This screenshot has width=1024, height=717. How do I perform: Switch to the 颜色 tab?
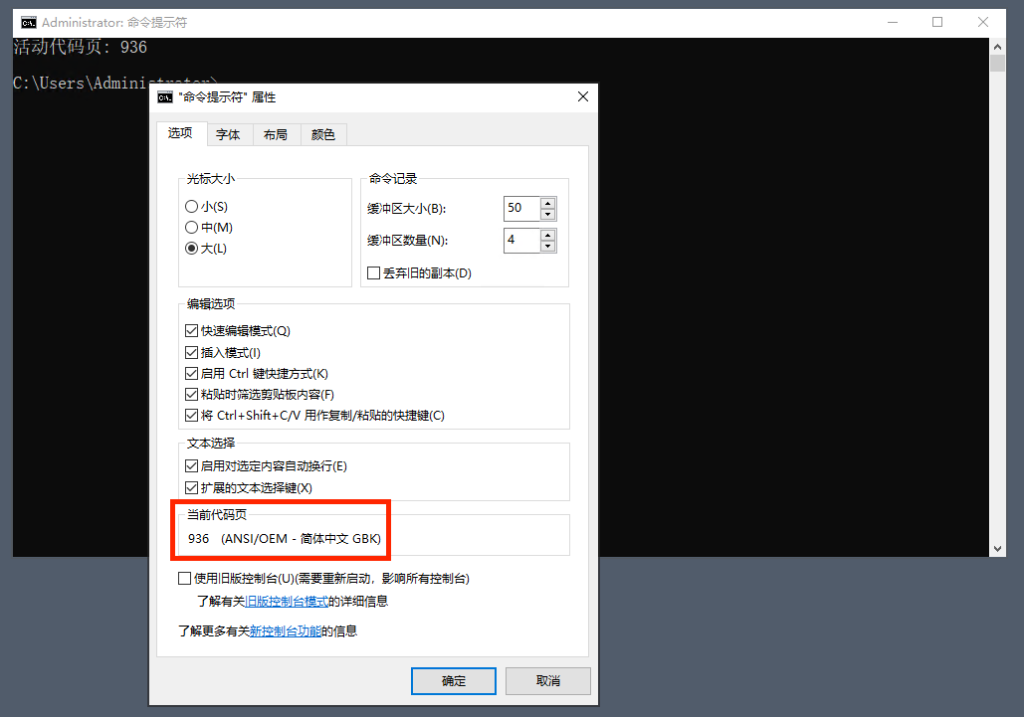pos(323,135)
